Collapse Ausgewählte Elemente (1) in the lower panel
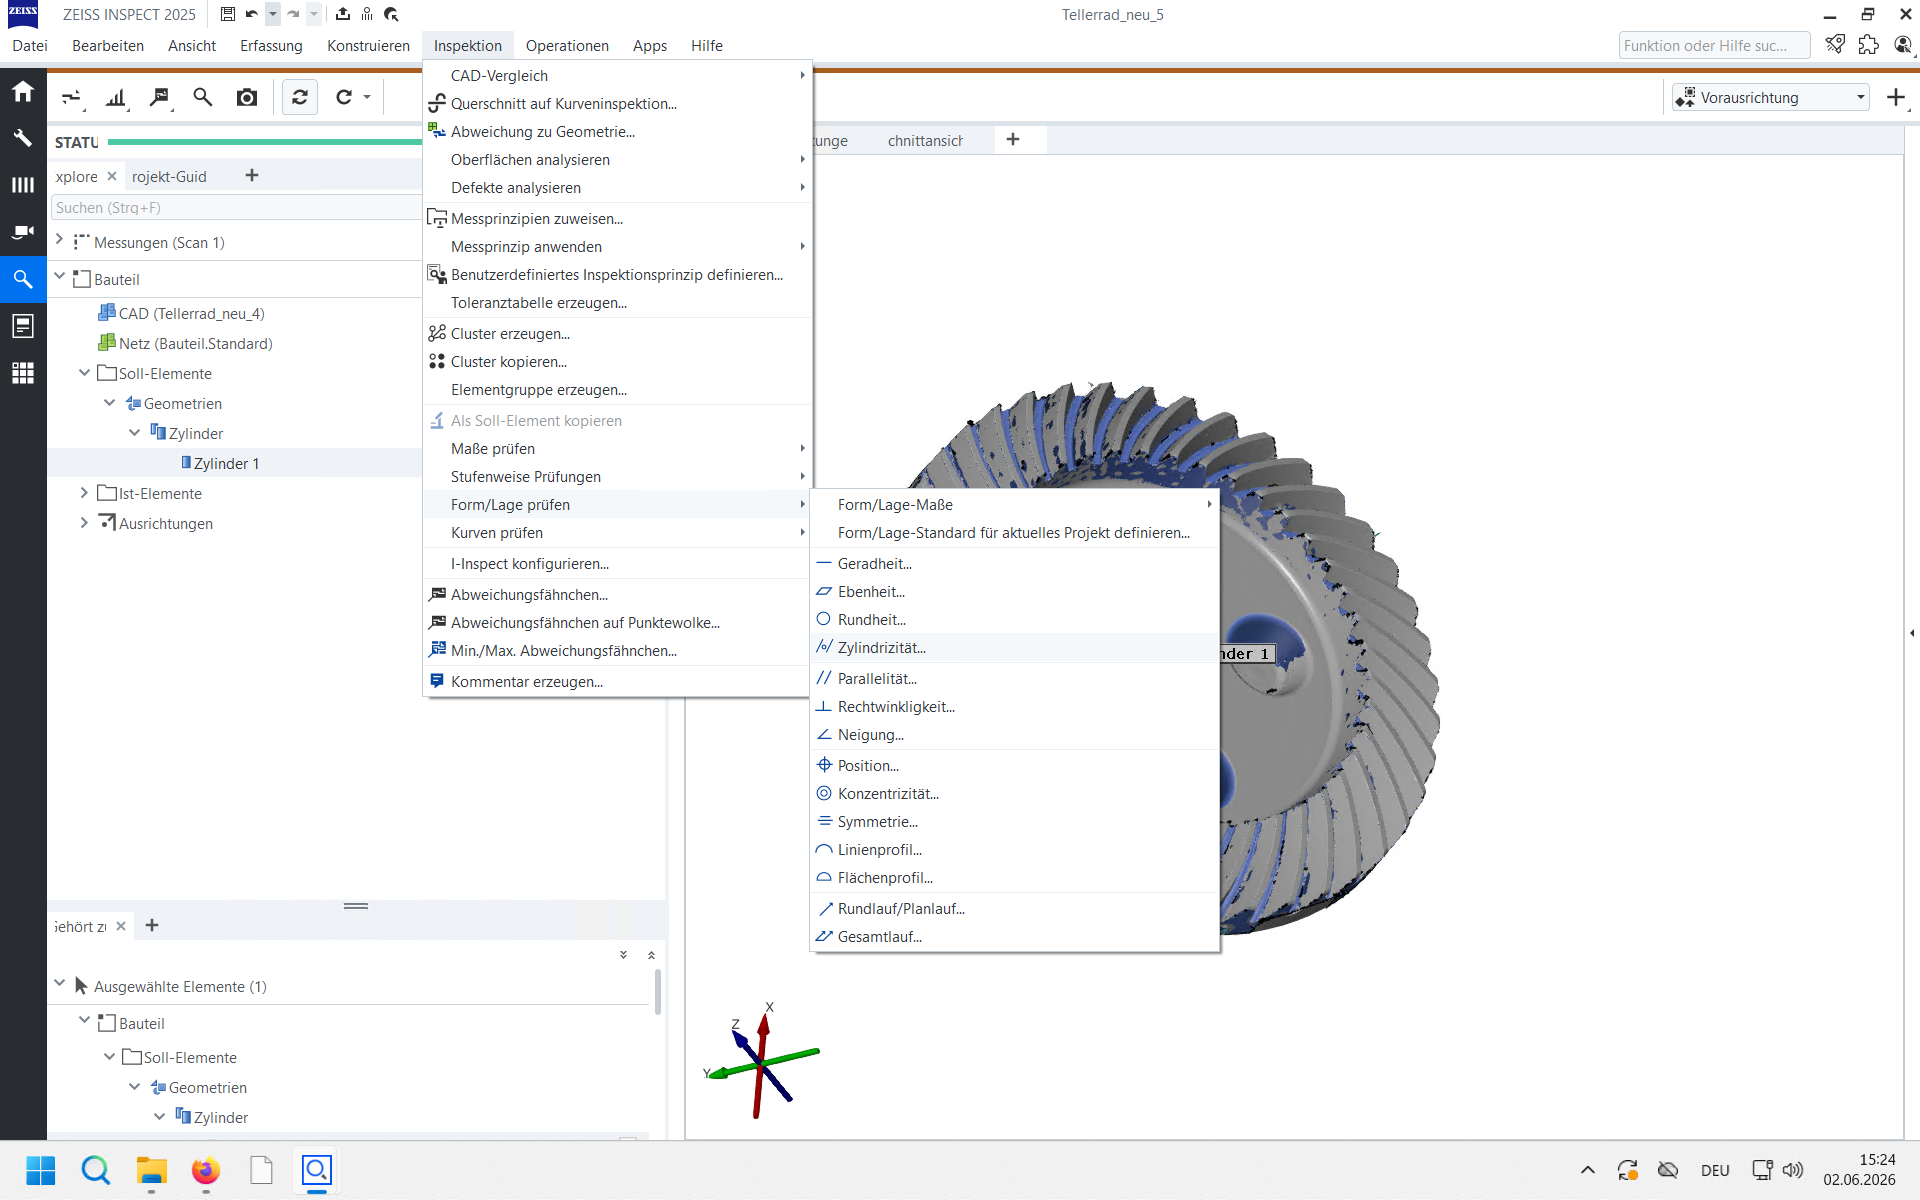 pos(60,984)
